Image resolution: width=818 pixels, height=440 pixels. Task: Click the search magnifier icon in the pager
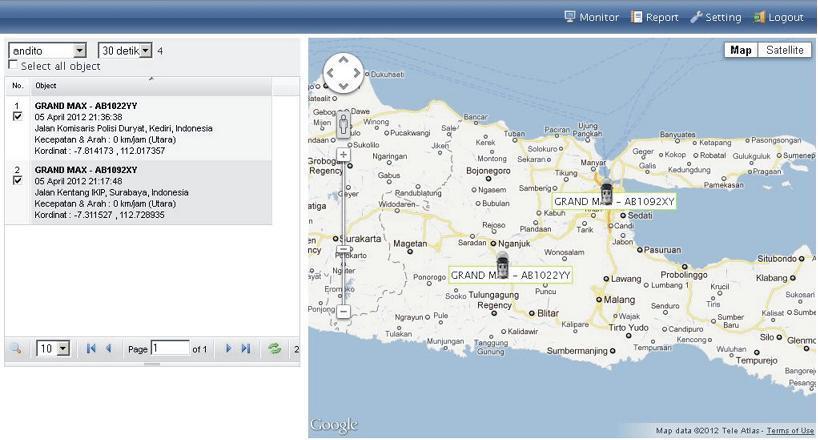(x=16, y=349)
